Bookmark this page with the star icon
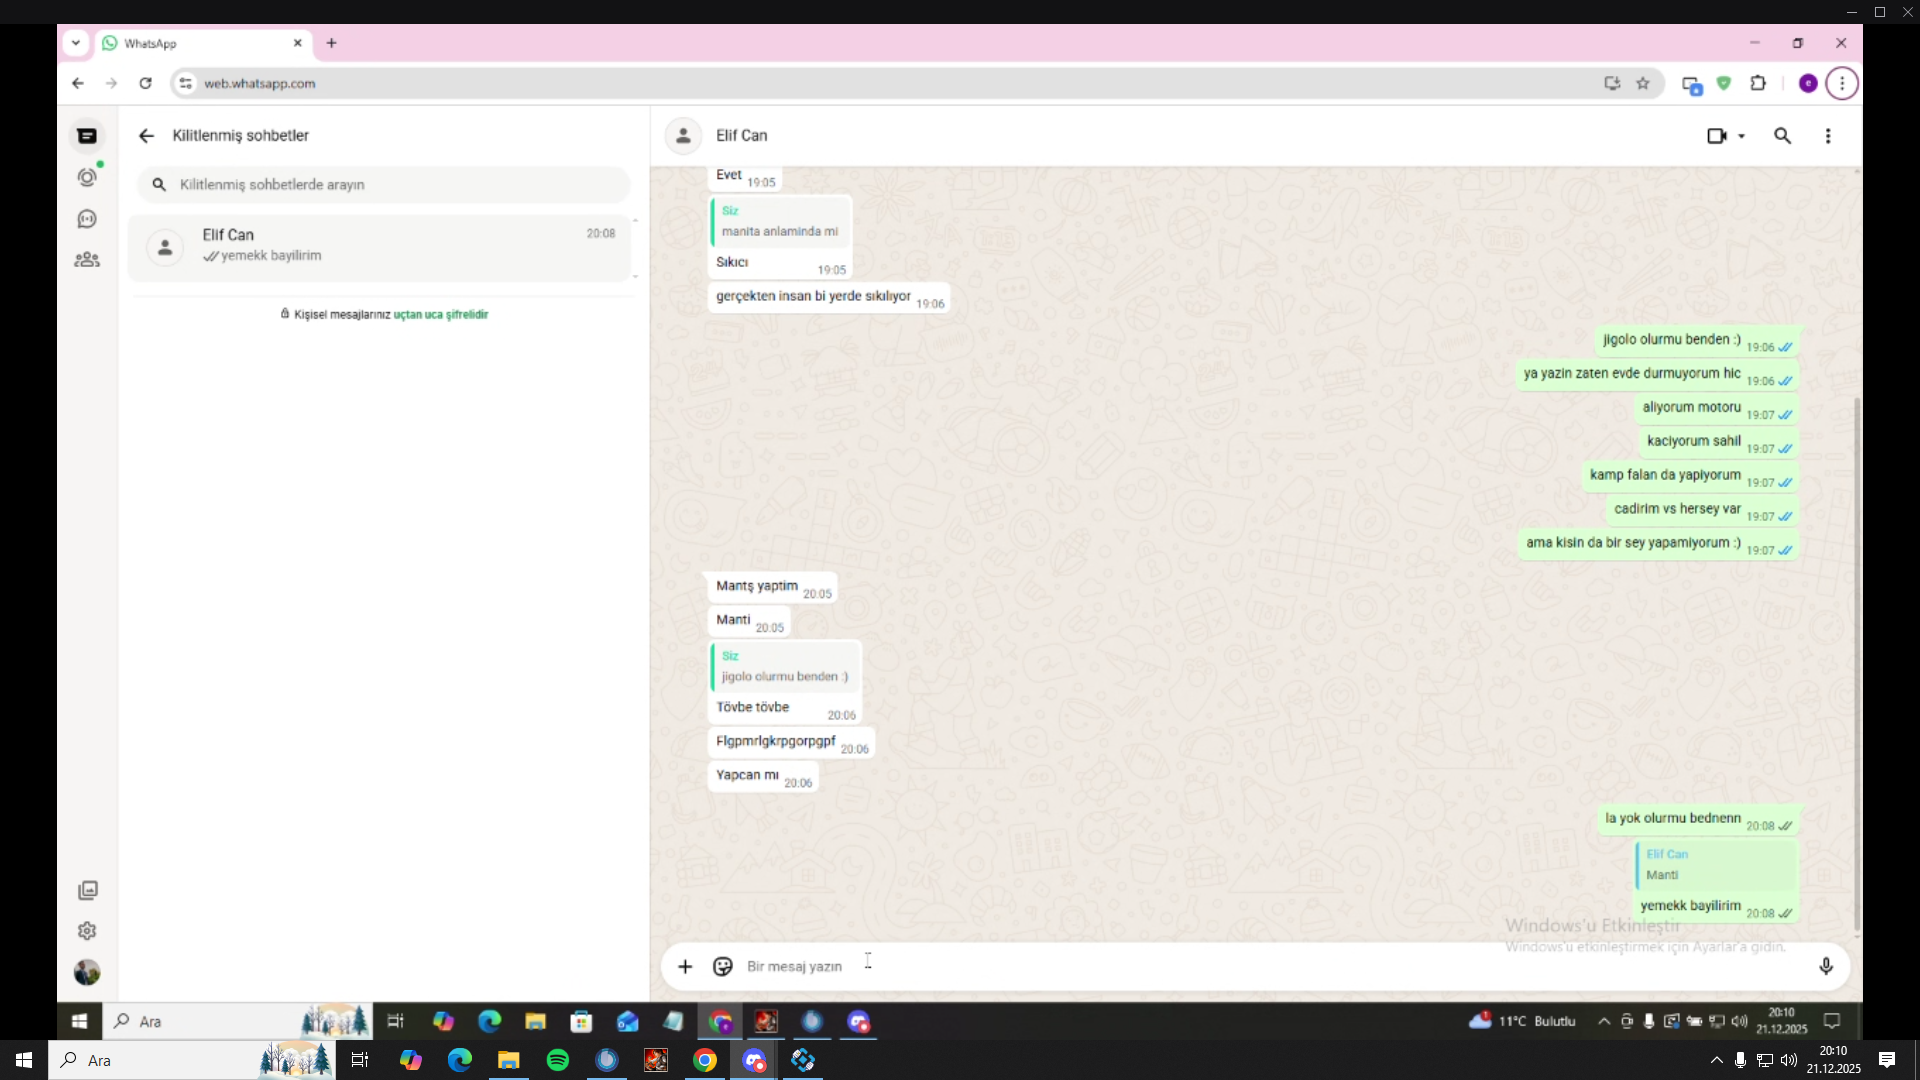Image resolution: width=1920 pixels, height=1080 pixels. [1643, 83]
